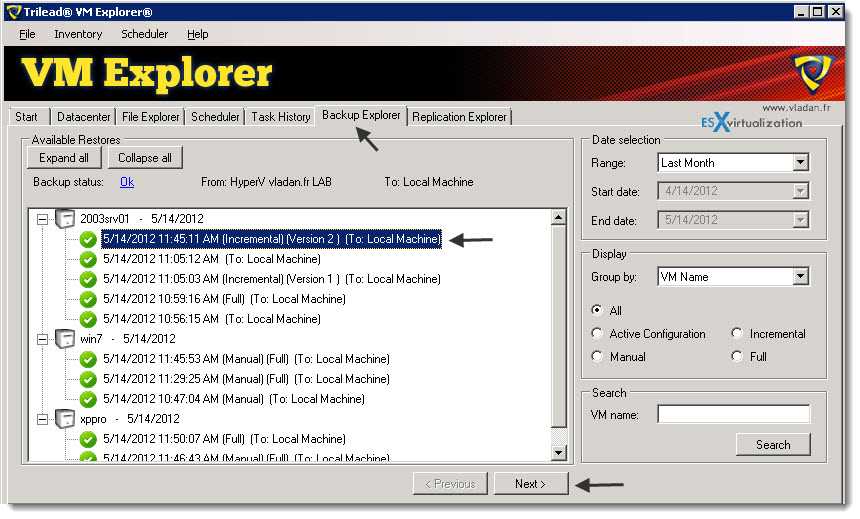This screenshot has height=519, width=860.
Task: Collapse the 2003srv01 tree node
Action: (42, 219)
